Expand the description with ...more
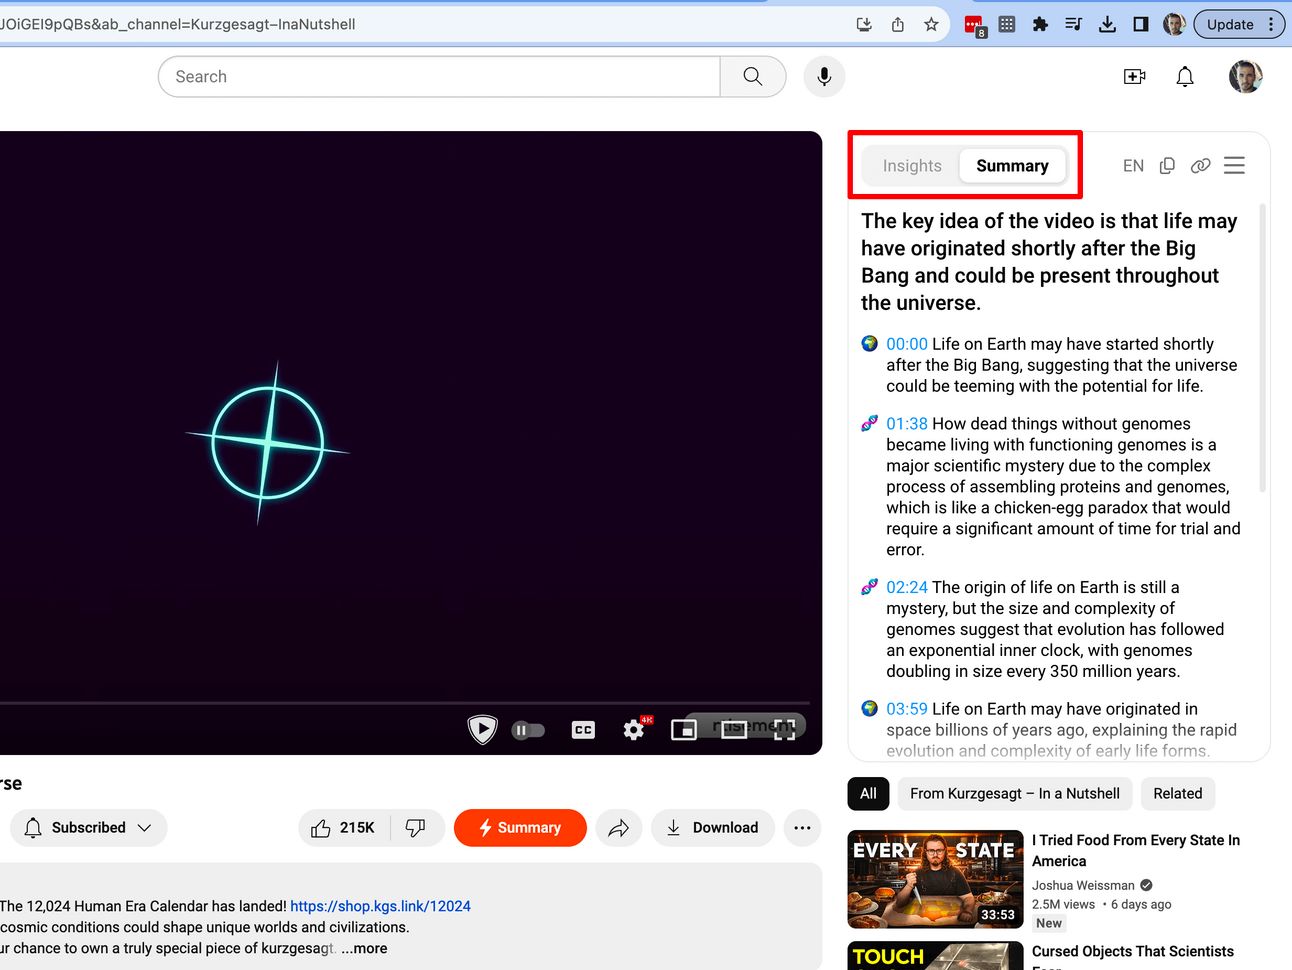This screenshot has height=970, width=1292. point(364,948)
